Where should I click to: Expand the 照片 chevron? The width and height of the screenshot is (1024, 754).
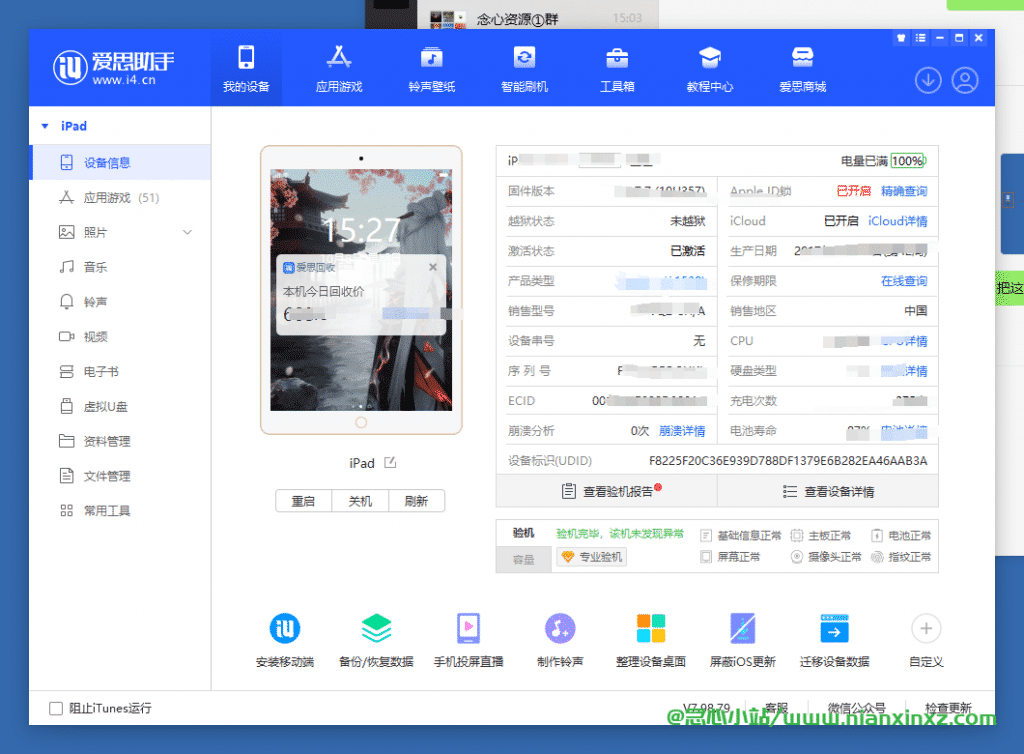[187, 232]
